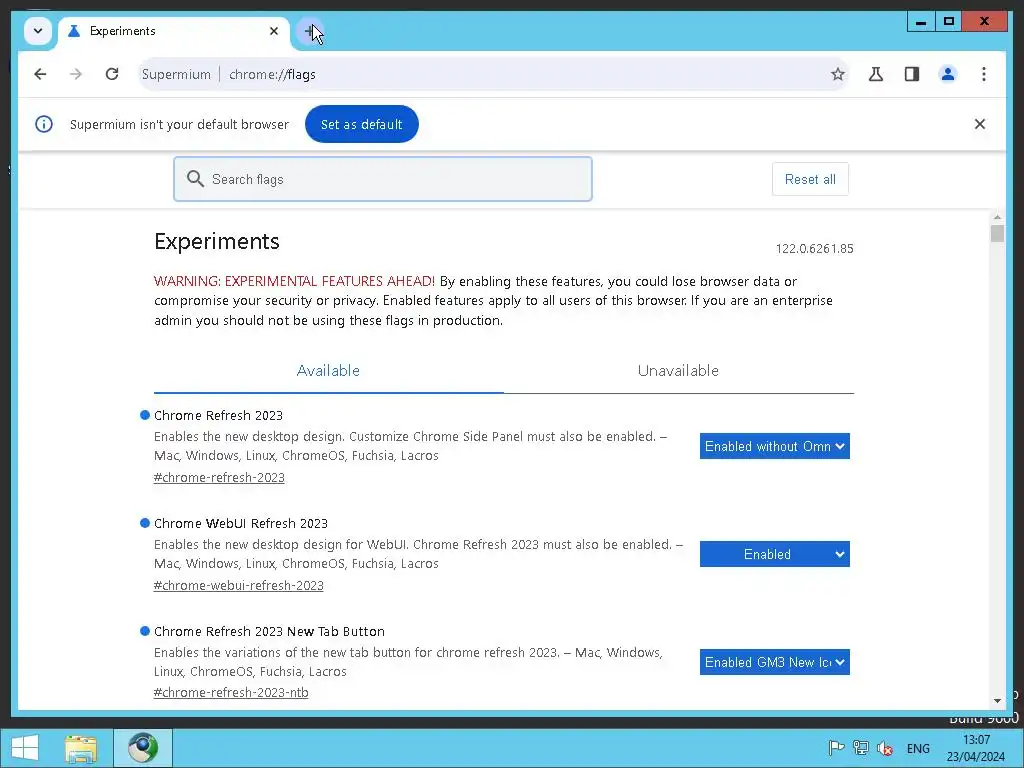Click the page scrollbar up arrow
The width and height of the screenshot is (1024, 768).
pyautogui.click(x=997, y=217)
